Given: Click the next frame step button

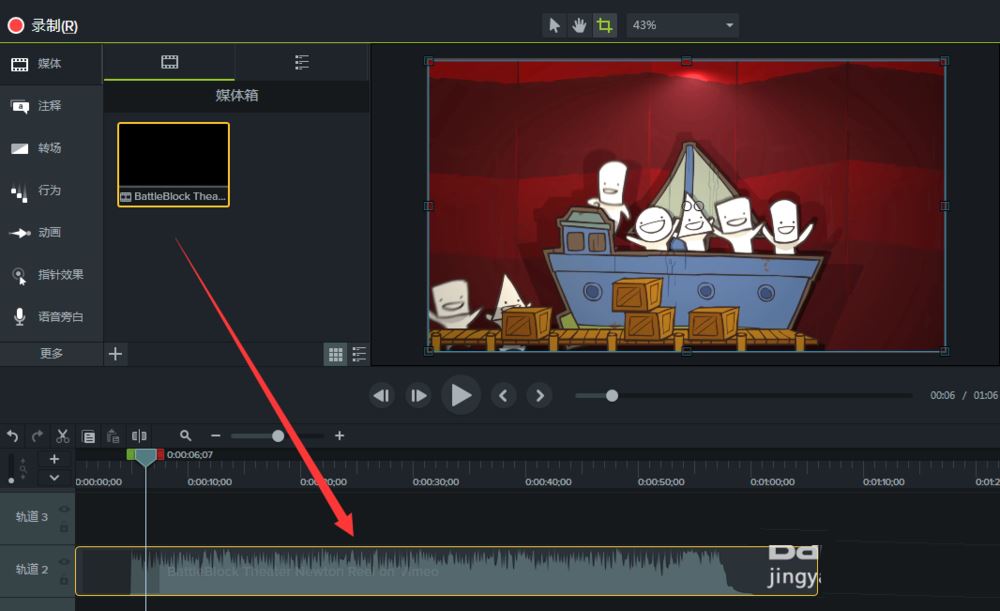Looking at the screenshot, I should (x=418, y=396).
